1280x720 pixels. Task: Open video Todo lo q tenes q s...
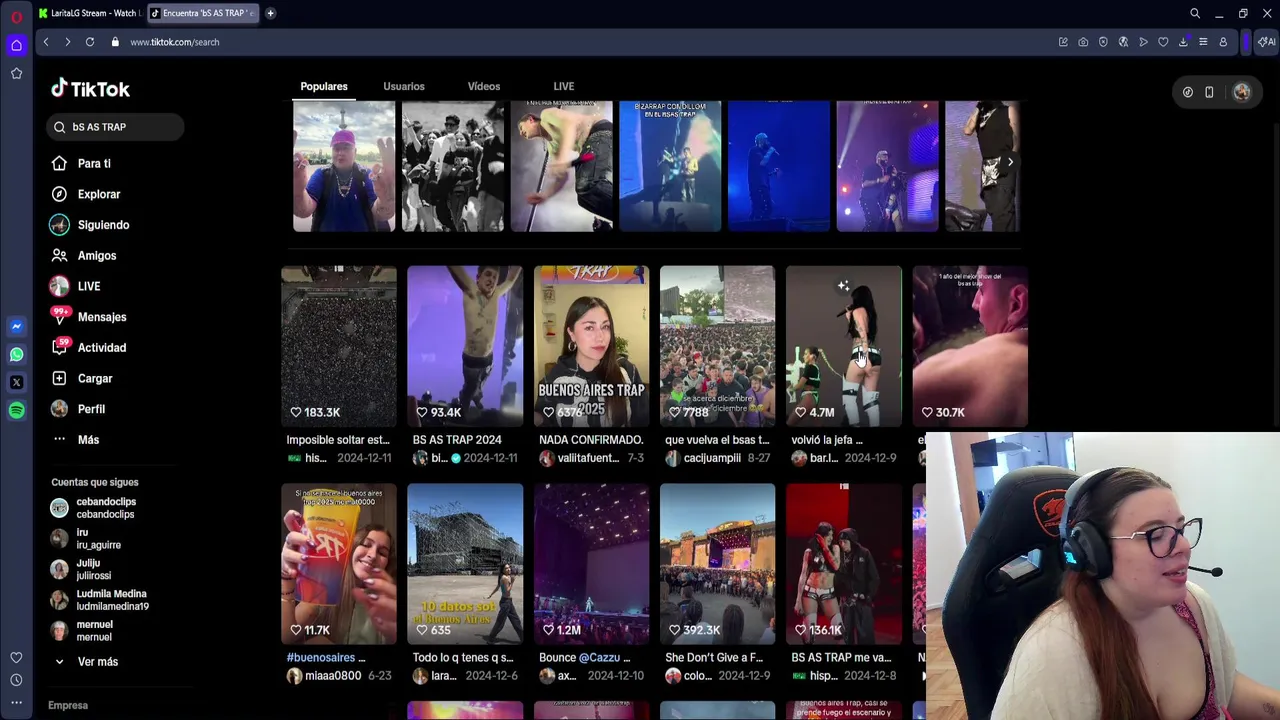coord(464,564)
